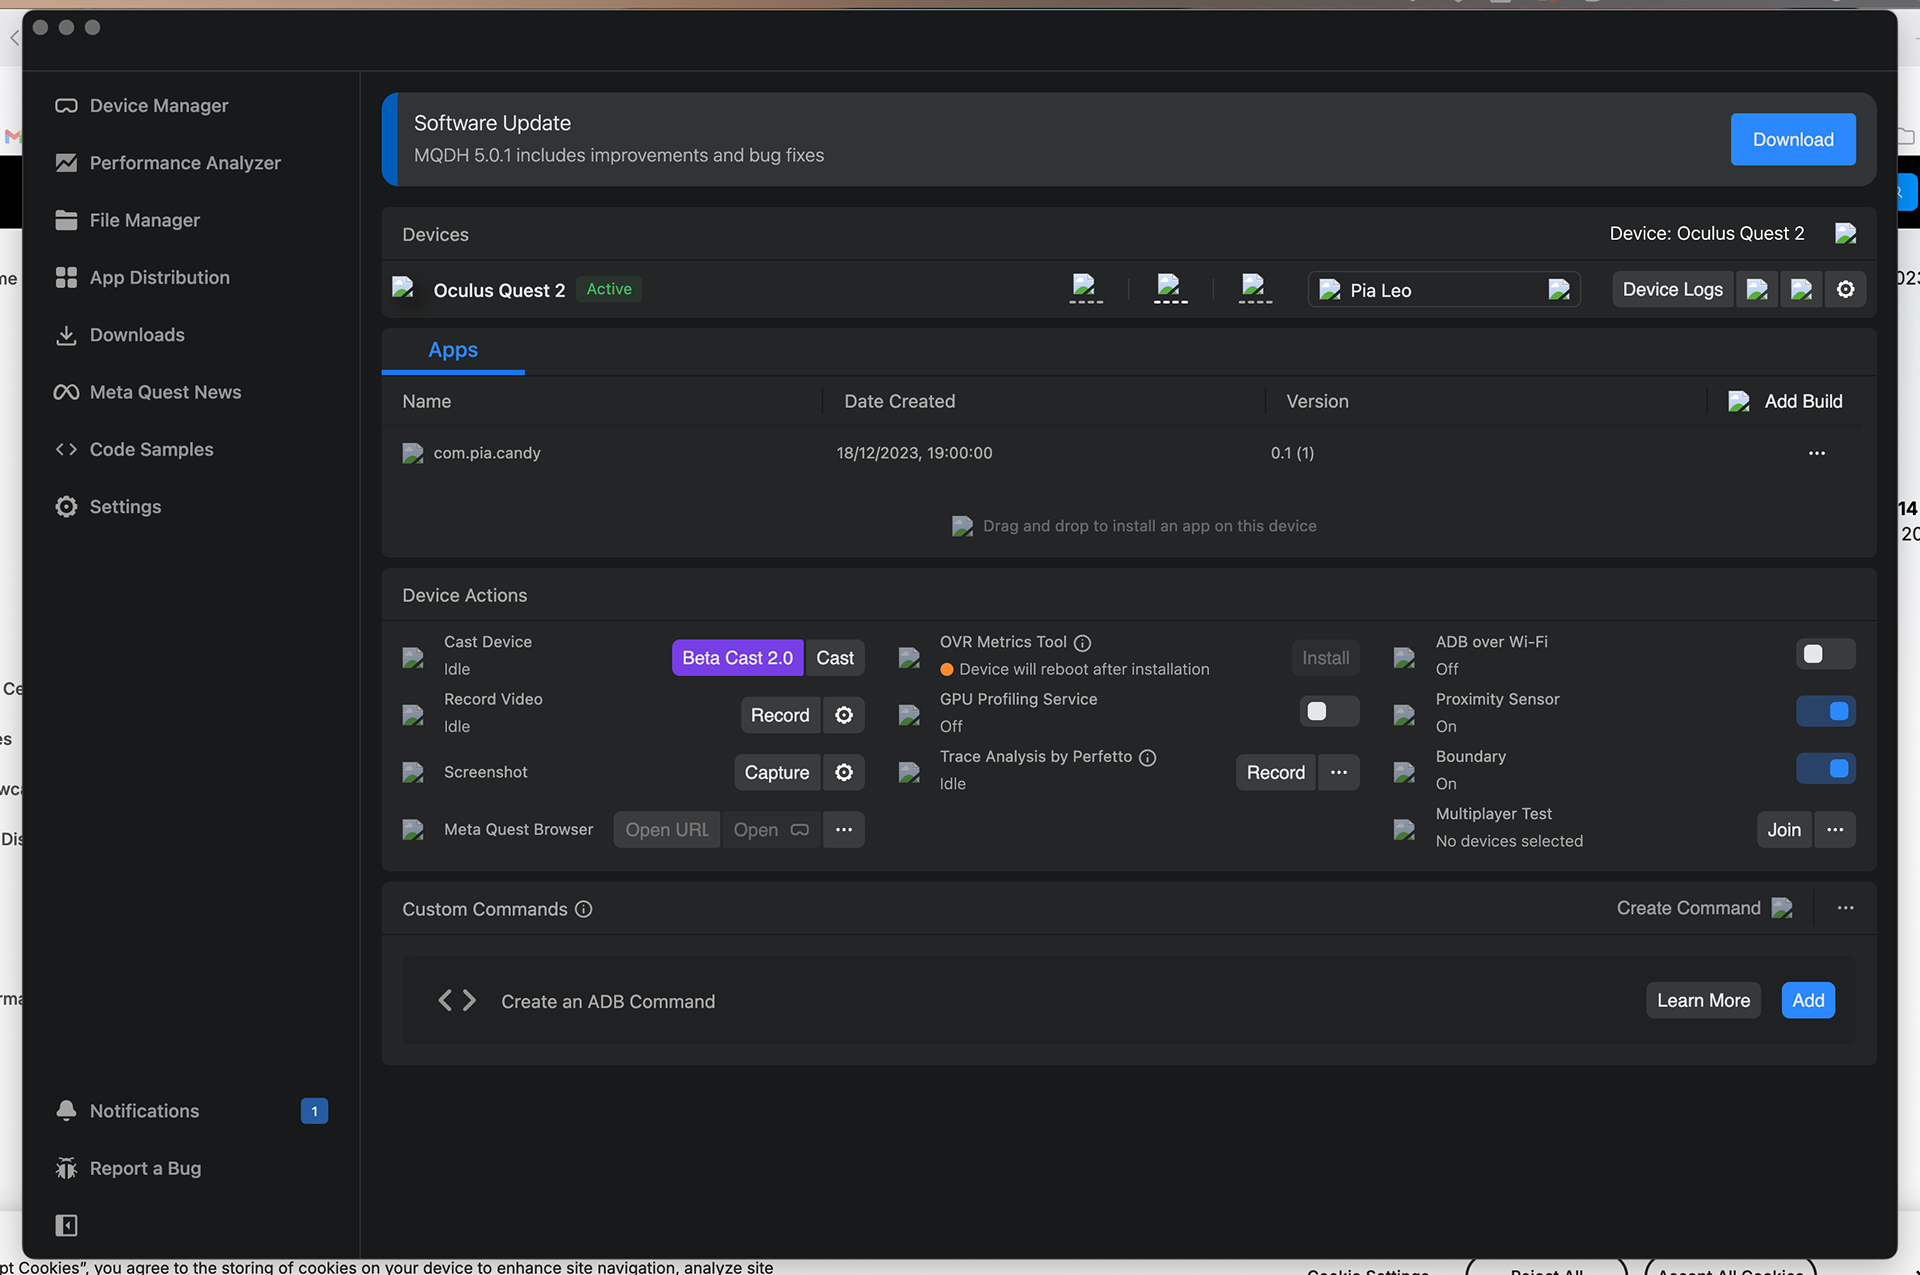Disable Boundary toggle
This screenshot has width=1920, height=1275.
coord(1825,768)
